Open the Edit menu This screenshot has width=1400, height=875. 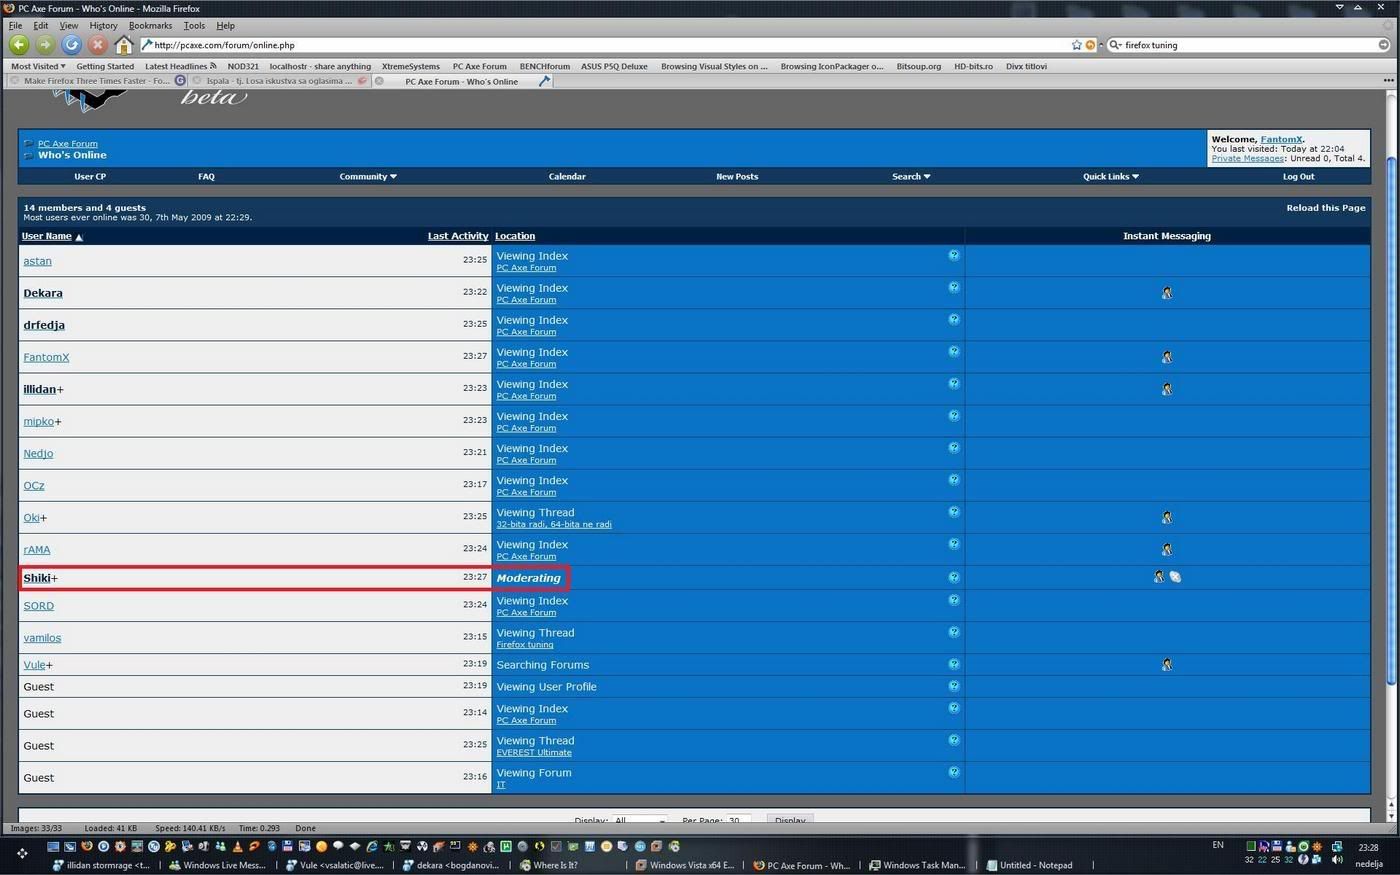tap(41, 25)
